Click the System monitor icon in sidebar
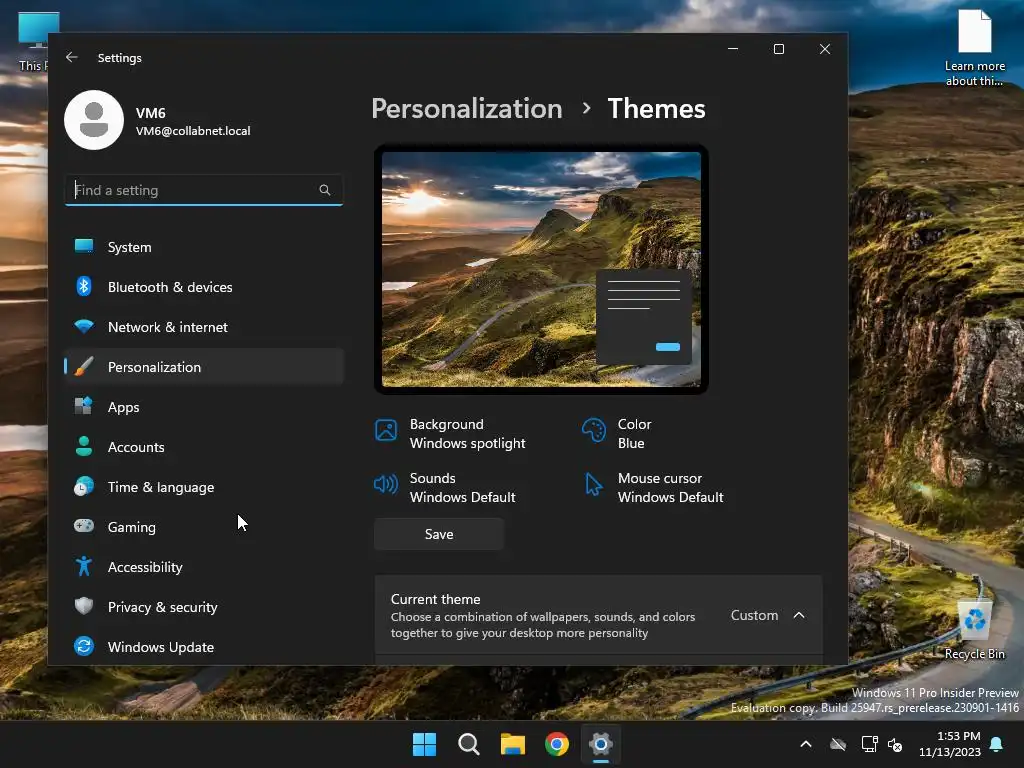The height and width of the screenshot is (768, 1024). 84,246
